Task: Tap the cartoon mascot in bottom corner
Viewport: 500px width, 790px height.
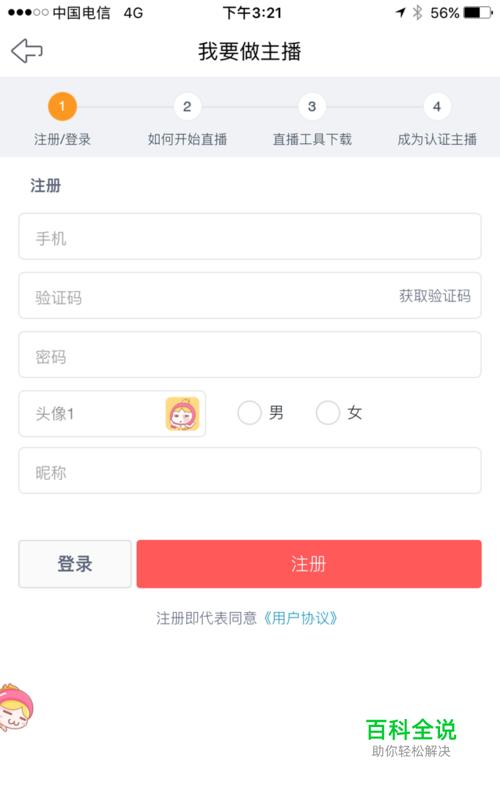Action: tap(16, 707)
